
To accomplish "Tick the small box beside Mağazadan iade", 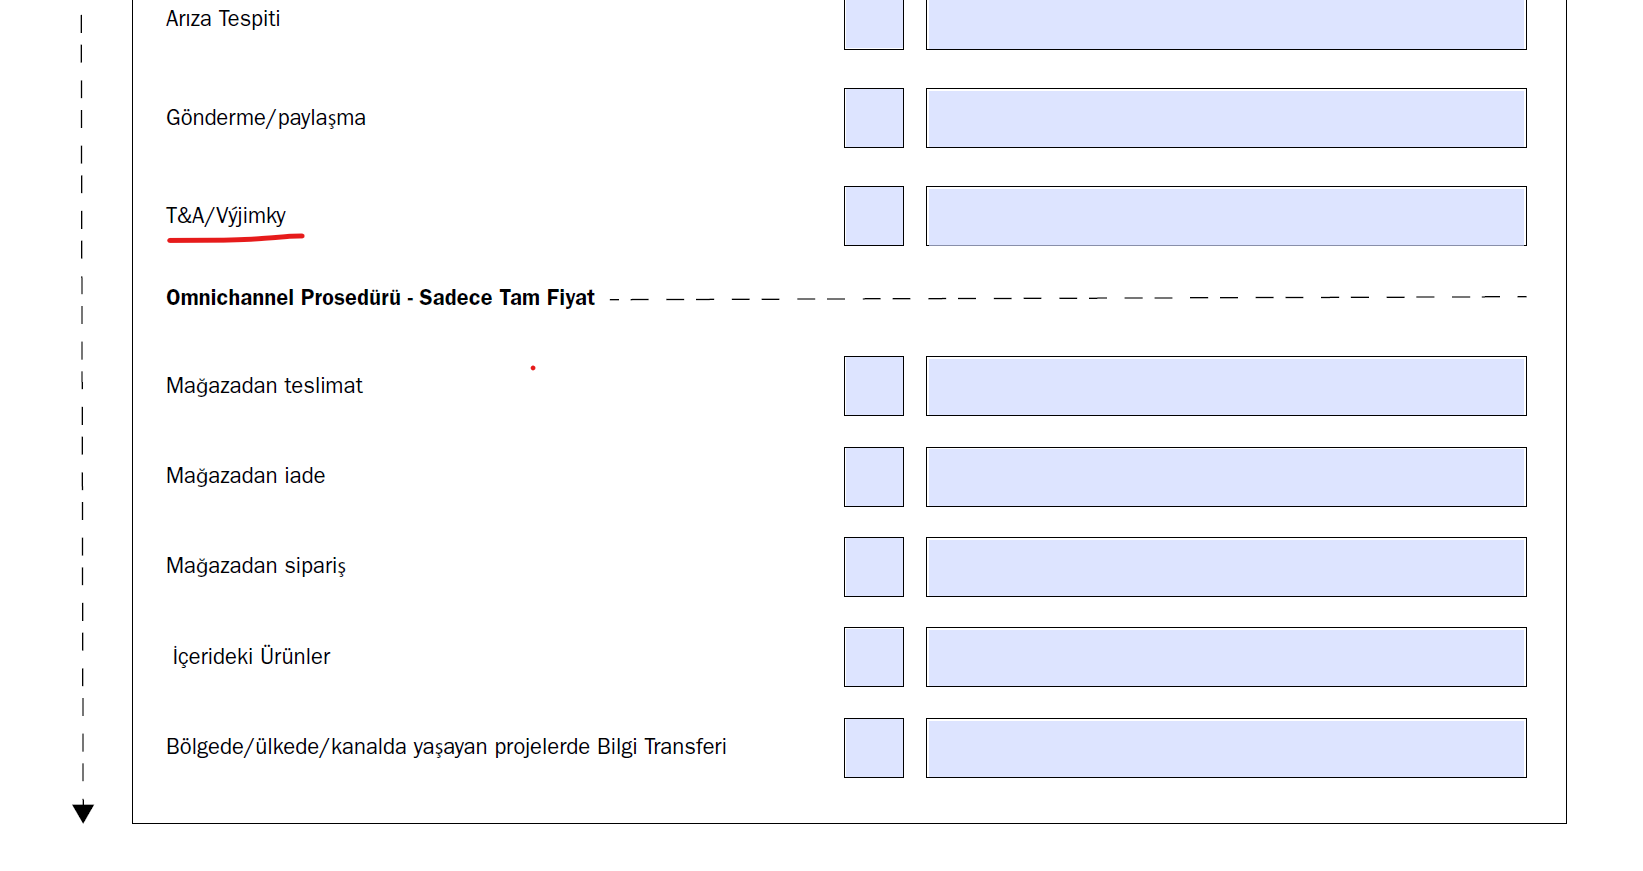I will point(874,477).
